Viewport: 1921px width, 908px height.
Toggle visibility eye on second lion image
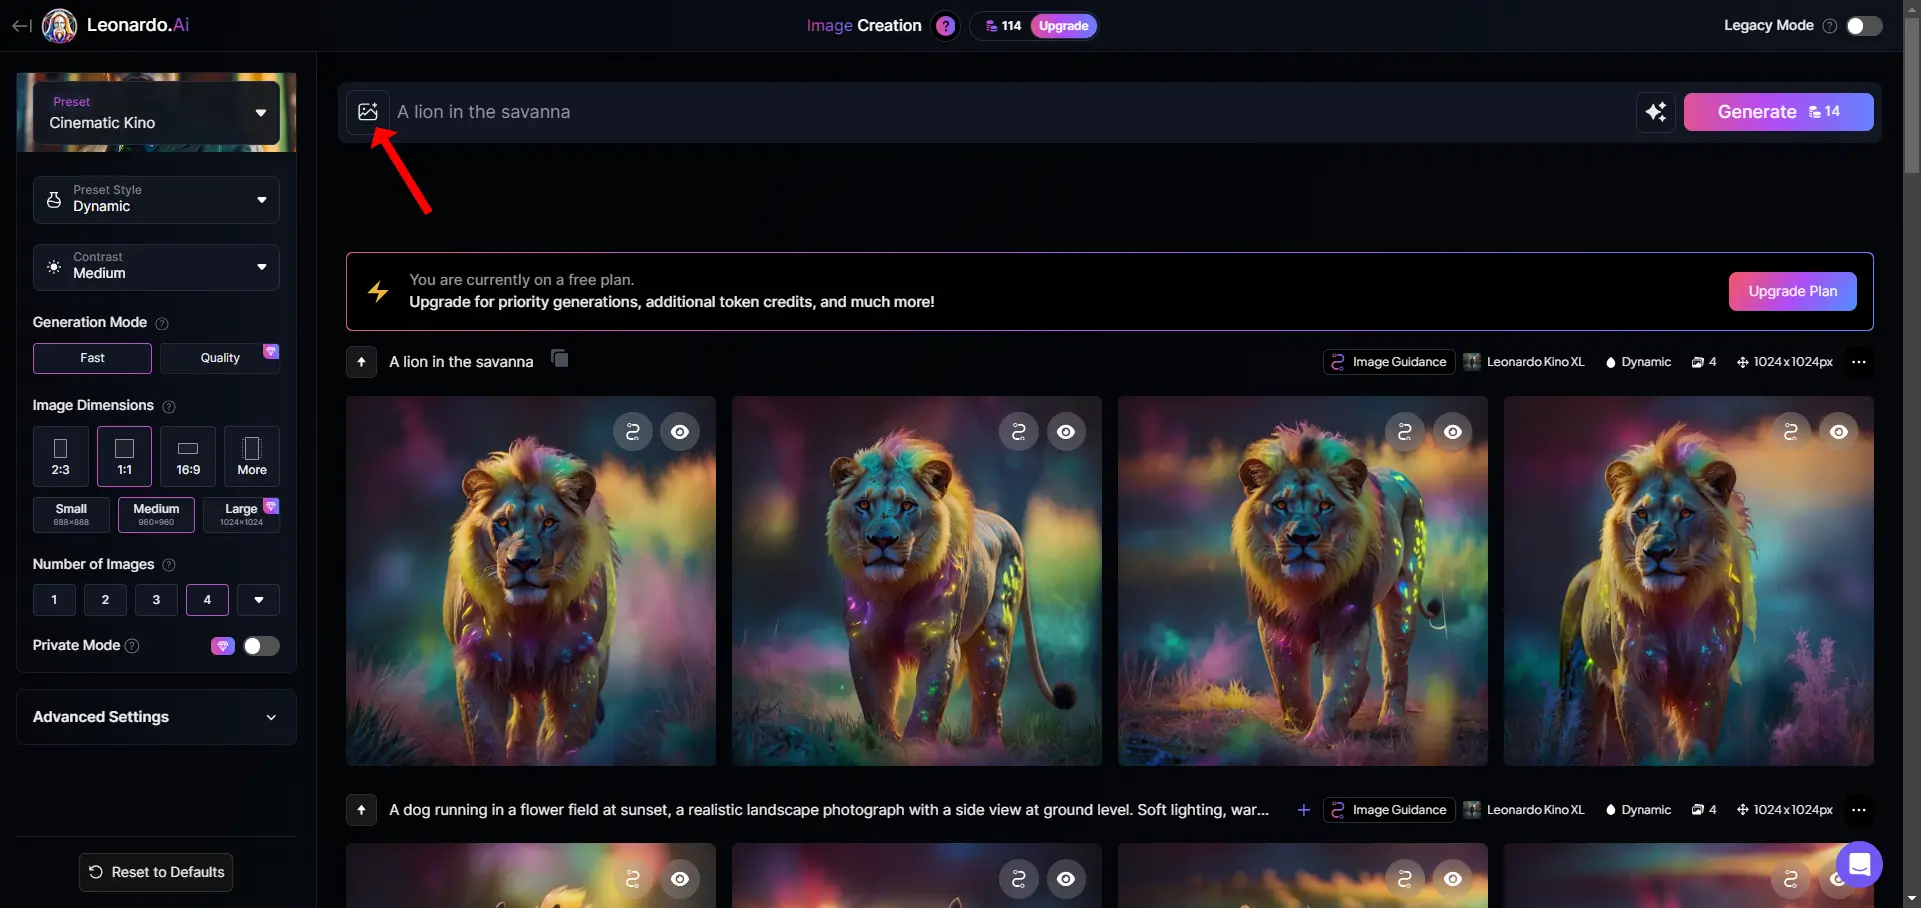coord(1066,432)
